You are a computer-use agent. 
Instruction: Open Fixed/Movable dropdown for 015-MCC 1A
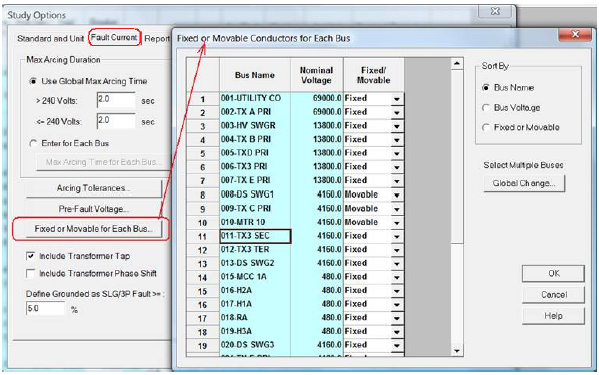tap(397, 278)
